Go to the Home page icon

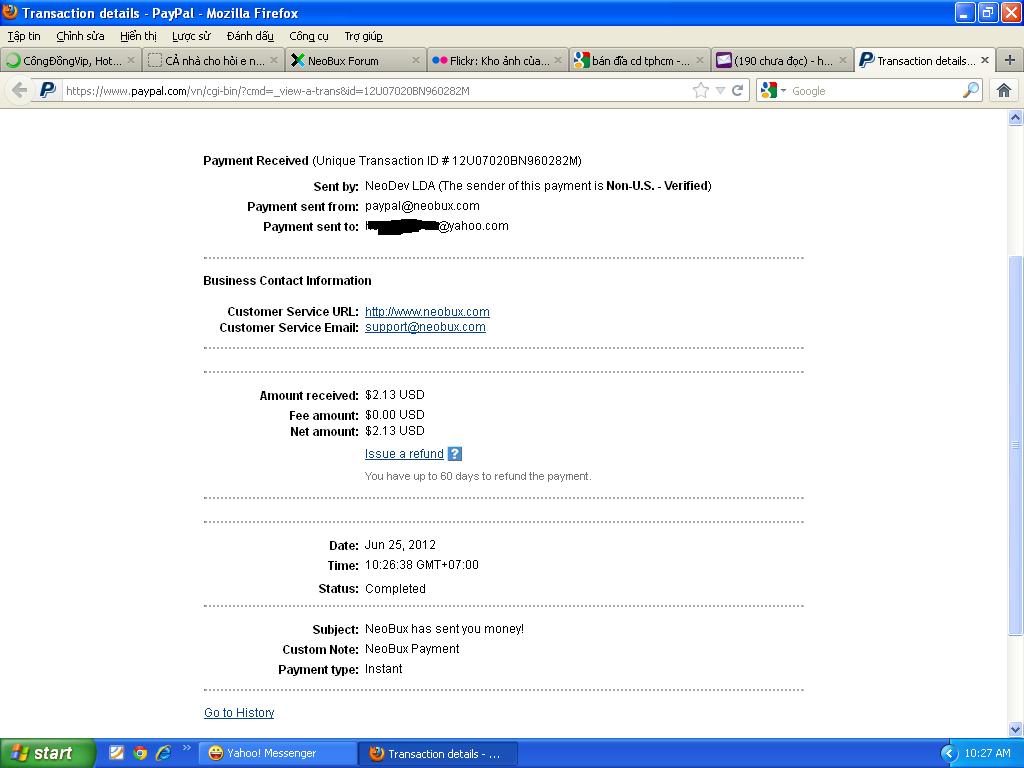tap(1004, 90)
